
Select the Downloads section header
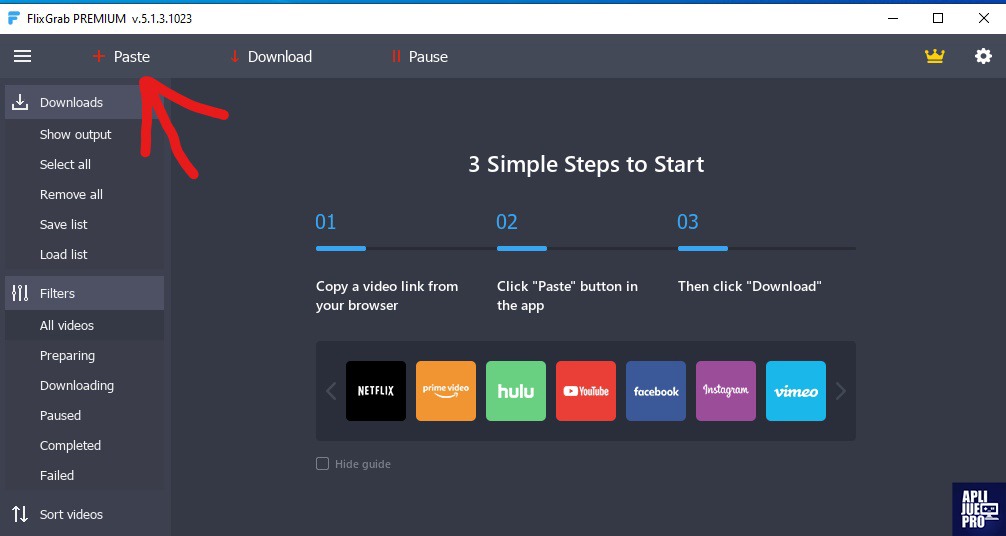85,102
